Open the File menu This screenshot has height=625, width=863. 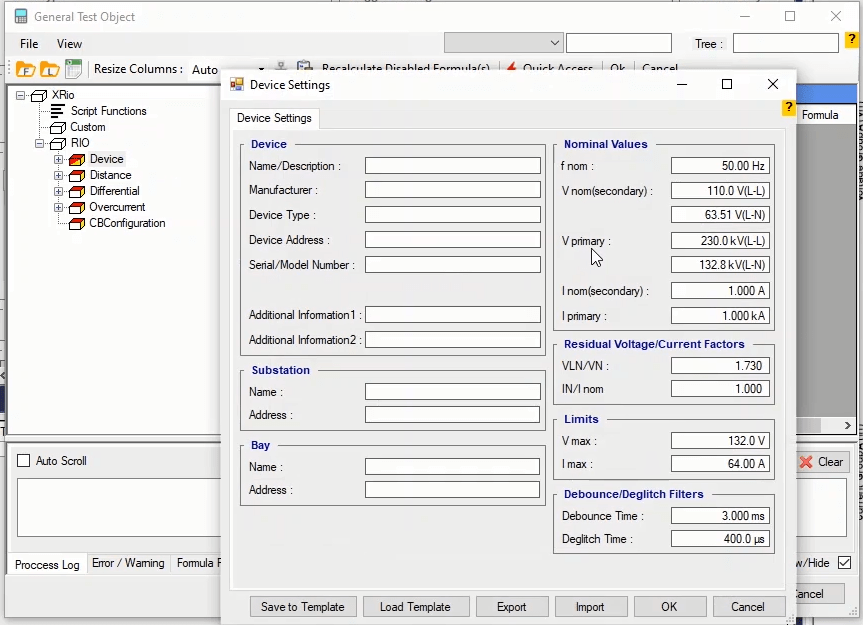click(x=29, y=44)
